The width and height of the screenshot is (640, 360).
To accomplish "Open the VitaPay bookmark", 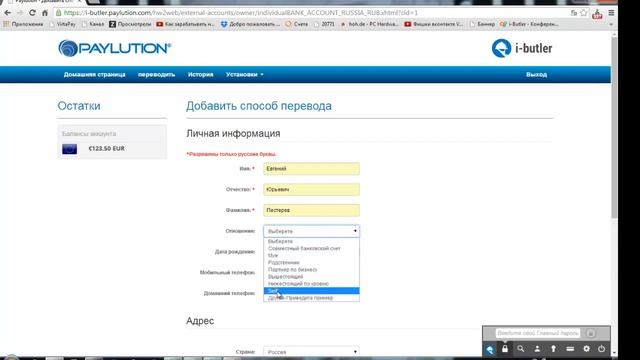I will (x=62, y=24).
